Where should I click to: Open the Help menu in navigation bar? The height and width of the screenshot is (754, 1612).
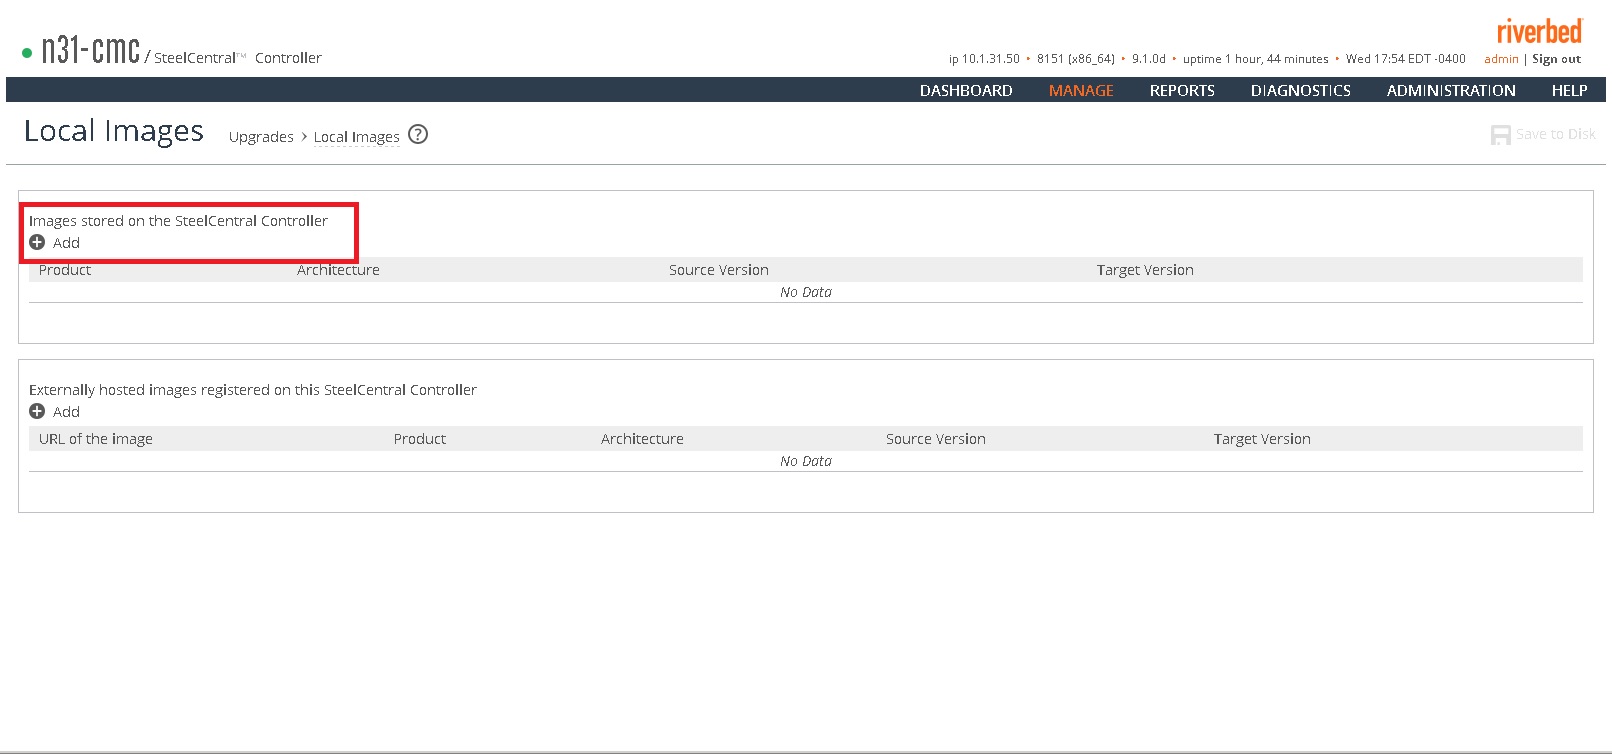pyautogui.click(x=1569, y=90)
